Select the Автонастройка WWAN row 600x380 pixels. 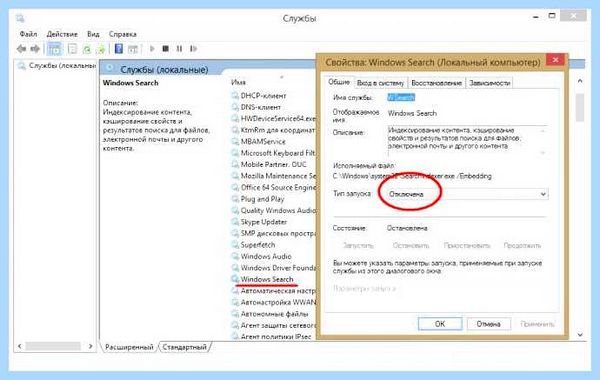coord(274,302)
